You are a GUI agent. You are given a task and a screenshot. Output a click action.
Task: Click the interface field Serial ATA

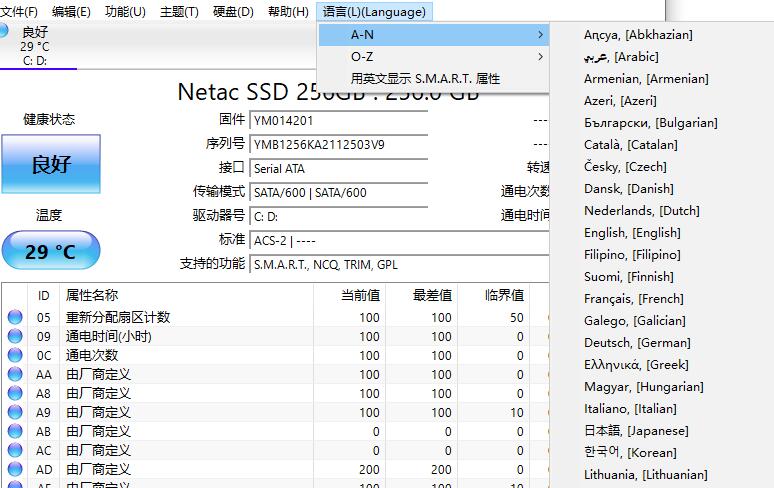tap(339, 169)
